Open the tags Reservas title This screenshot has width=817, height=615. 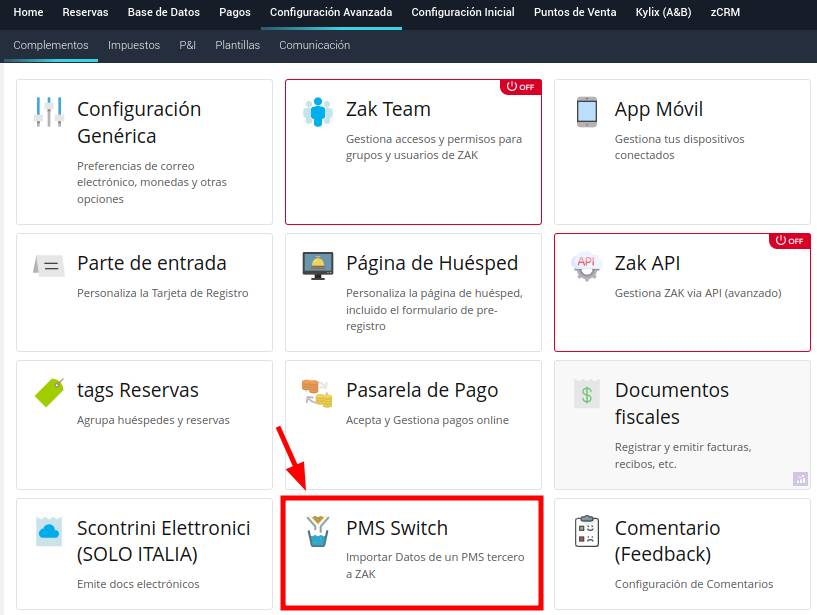pos(138,390)
